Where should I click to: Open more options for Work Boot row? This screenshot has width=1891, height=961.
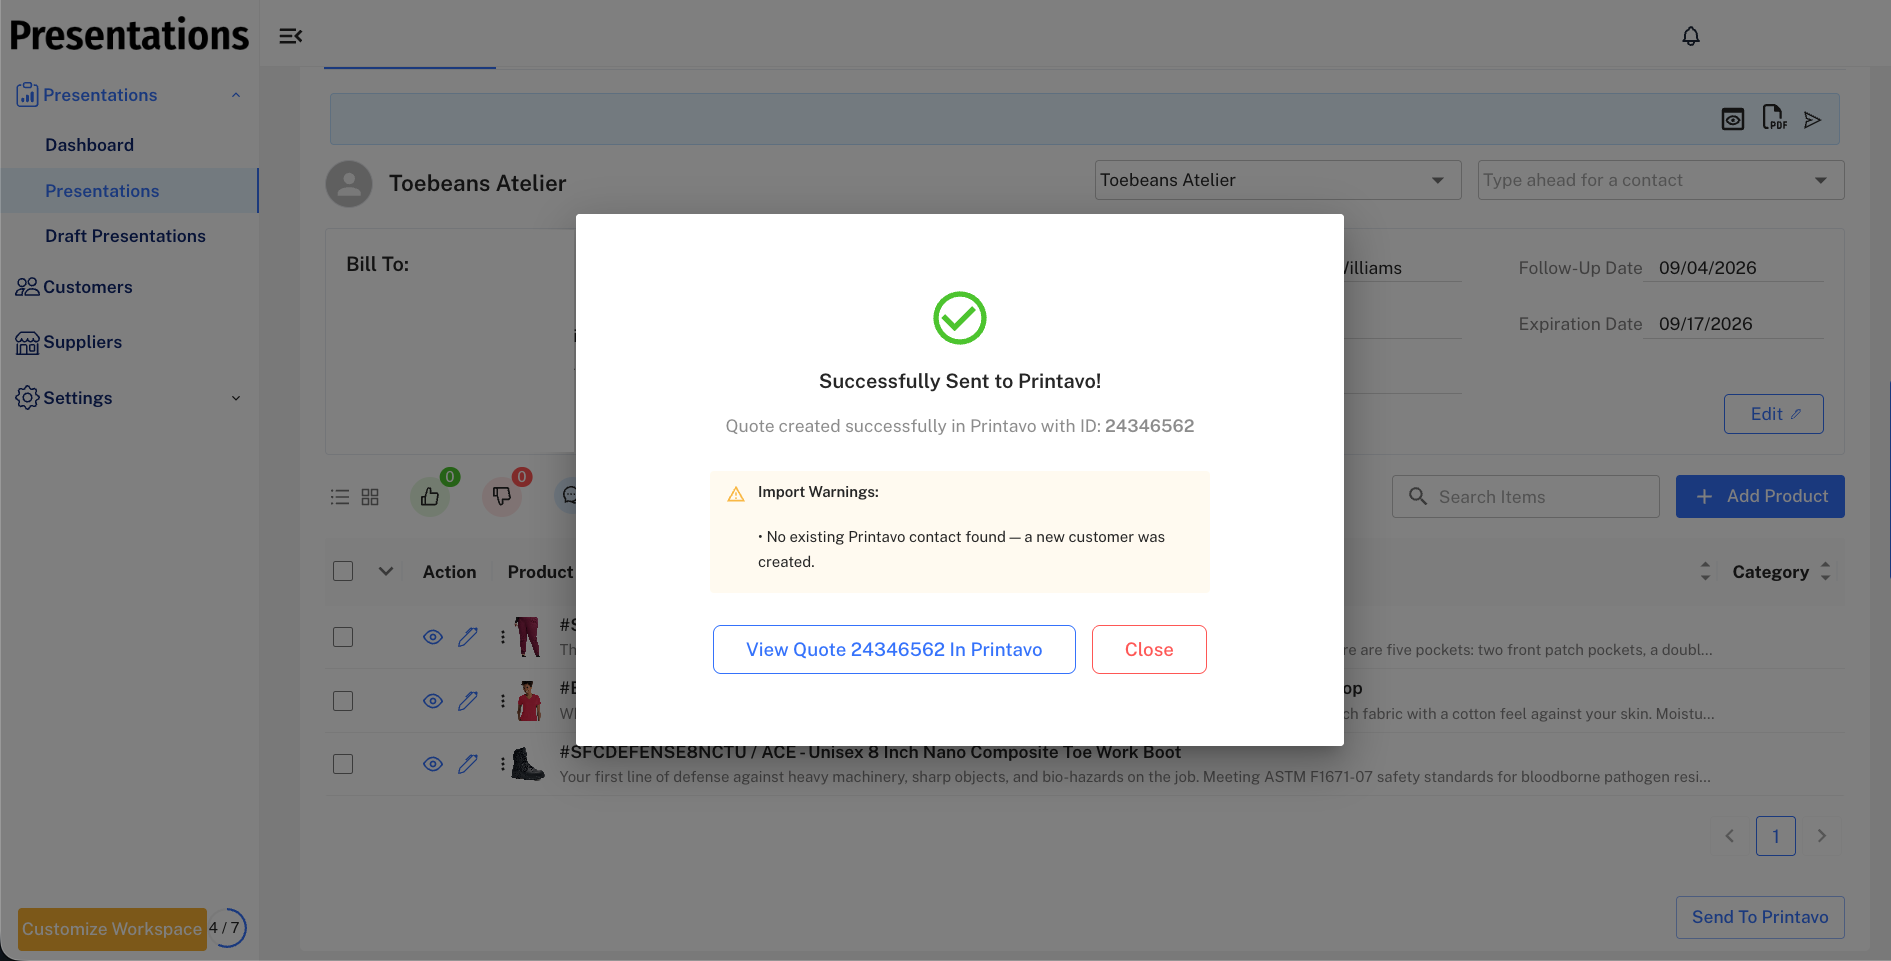[x=502, y=764]
